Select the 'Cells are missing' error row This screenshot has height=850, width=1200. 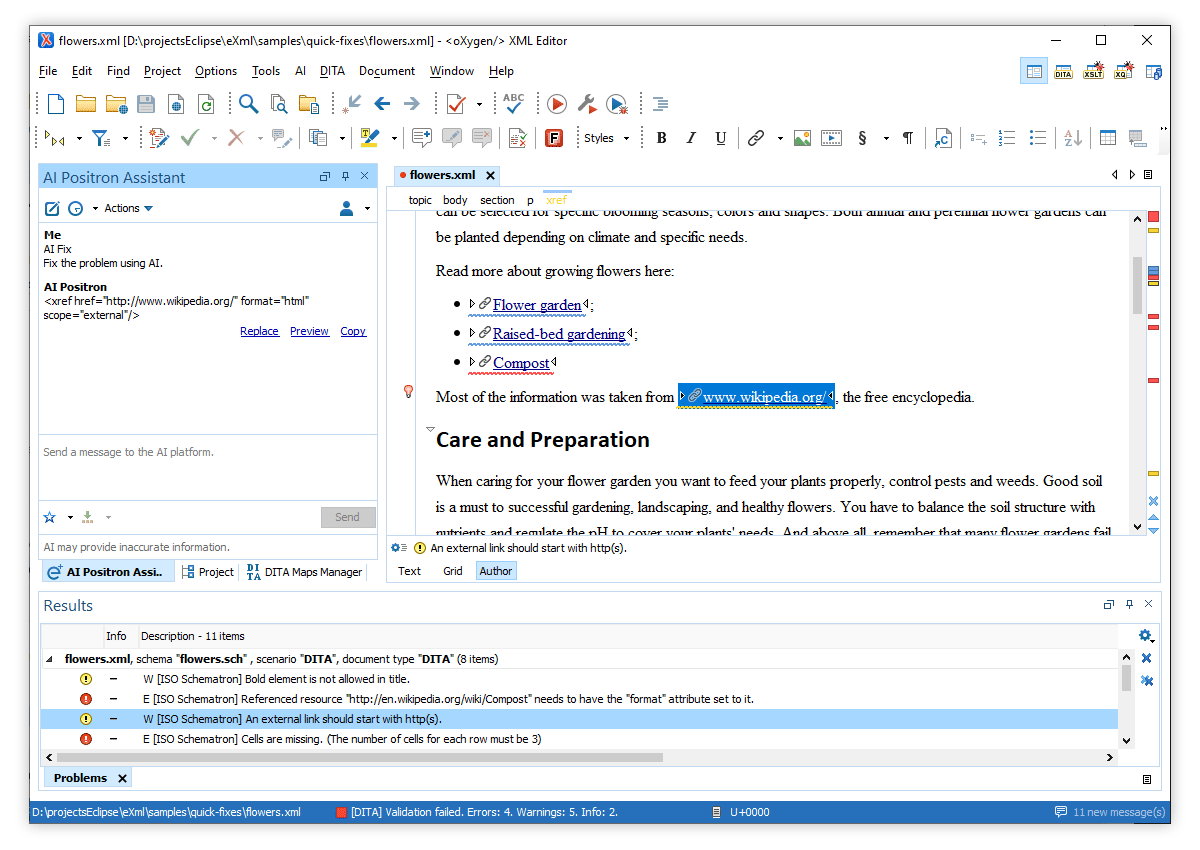[579, 739]
